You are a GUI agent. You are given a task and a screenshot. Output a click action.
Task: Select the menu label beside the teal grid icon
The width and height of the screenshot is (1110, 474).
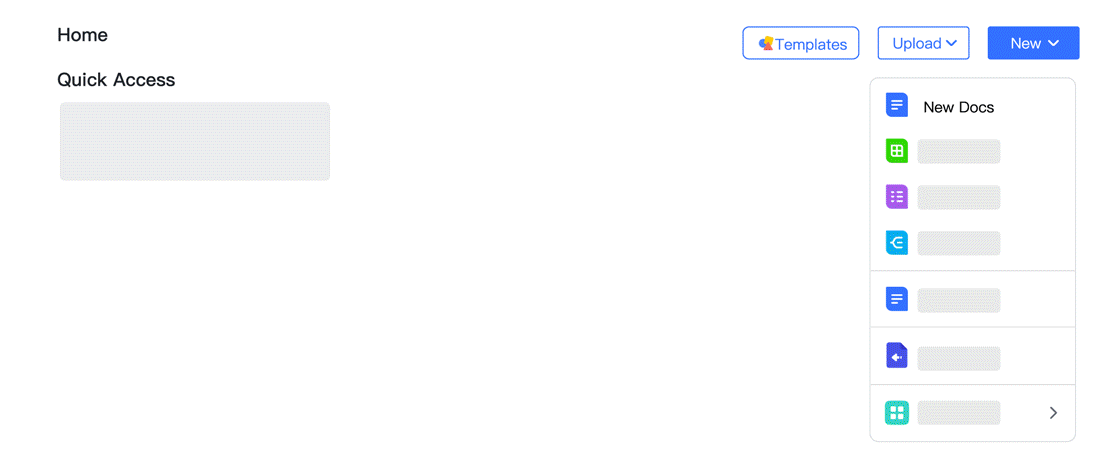point(958,412)
